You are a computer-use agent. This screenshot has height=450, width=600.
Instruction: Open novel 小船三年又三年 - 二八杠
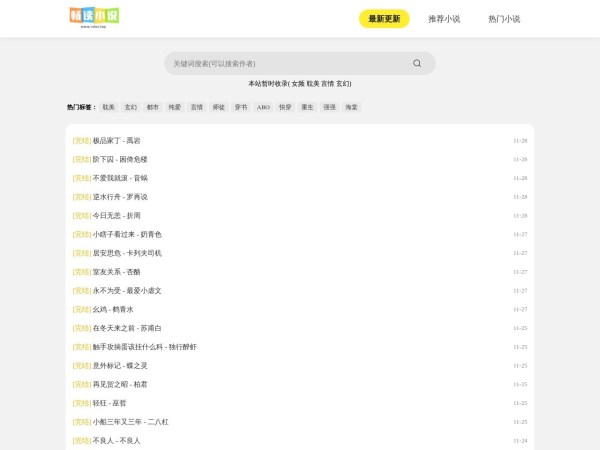click(x=130, y=422)
